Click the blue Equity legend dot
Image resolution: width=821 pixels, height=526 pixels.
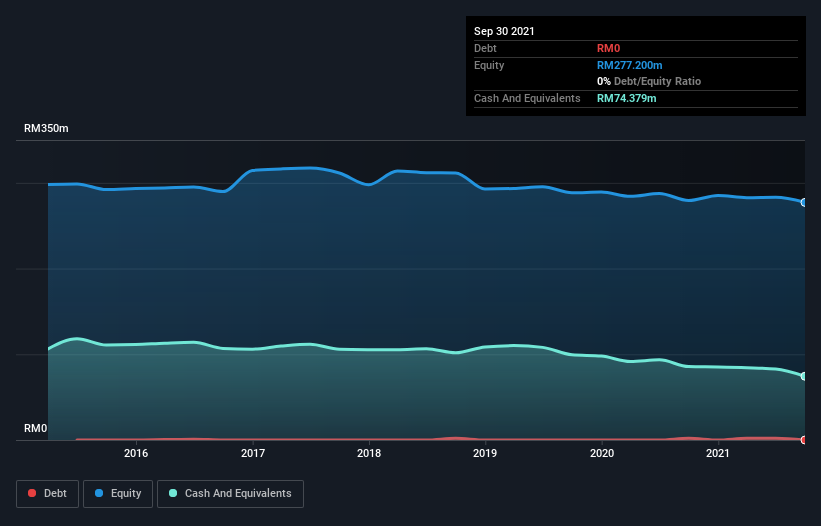click(x=99, y=493)
